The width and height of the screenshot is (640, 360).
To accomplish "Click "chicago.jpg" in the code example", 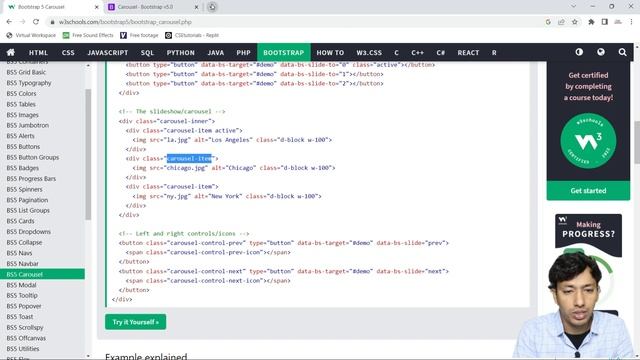I will 186,168.
